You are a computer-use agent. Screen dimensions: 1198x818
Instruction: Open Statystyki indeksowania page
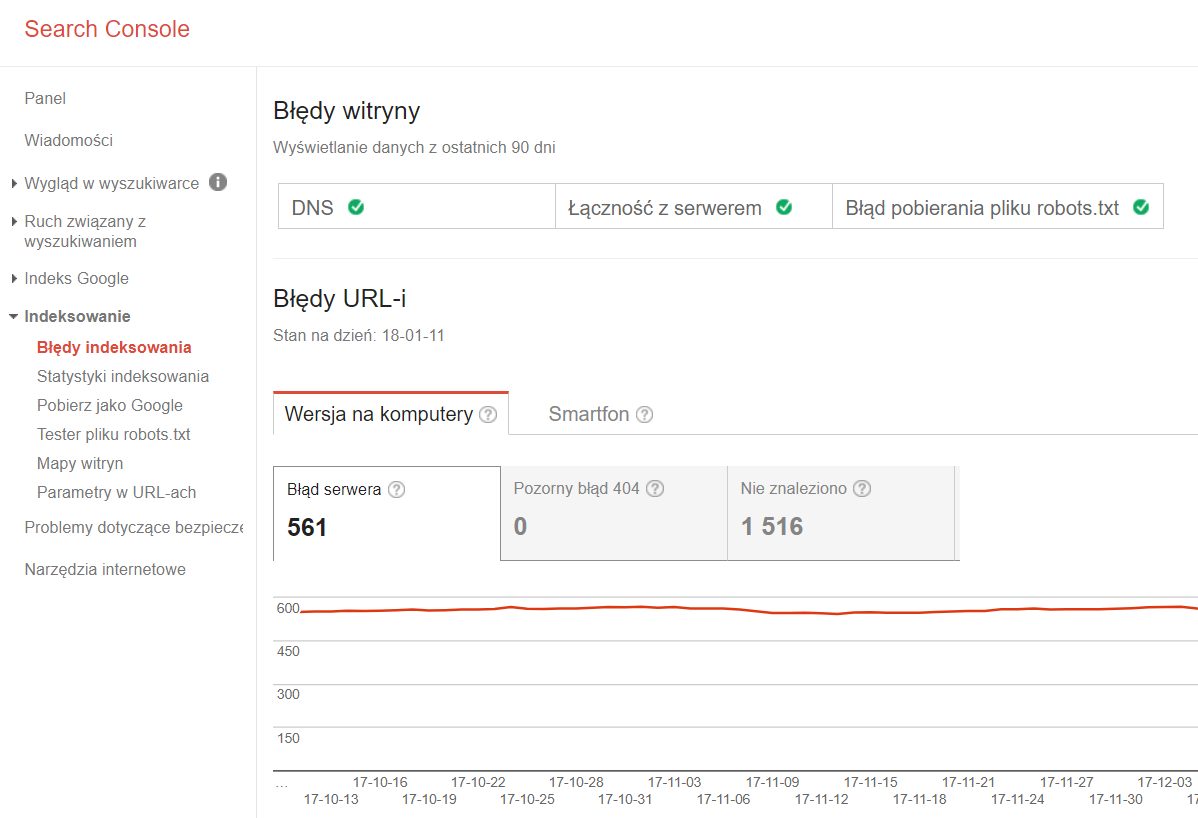coord(123,377)
